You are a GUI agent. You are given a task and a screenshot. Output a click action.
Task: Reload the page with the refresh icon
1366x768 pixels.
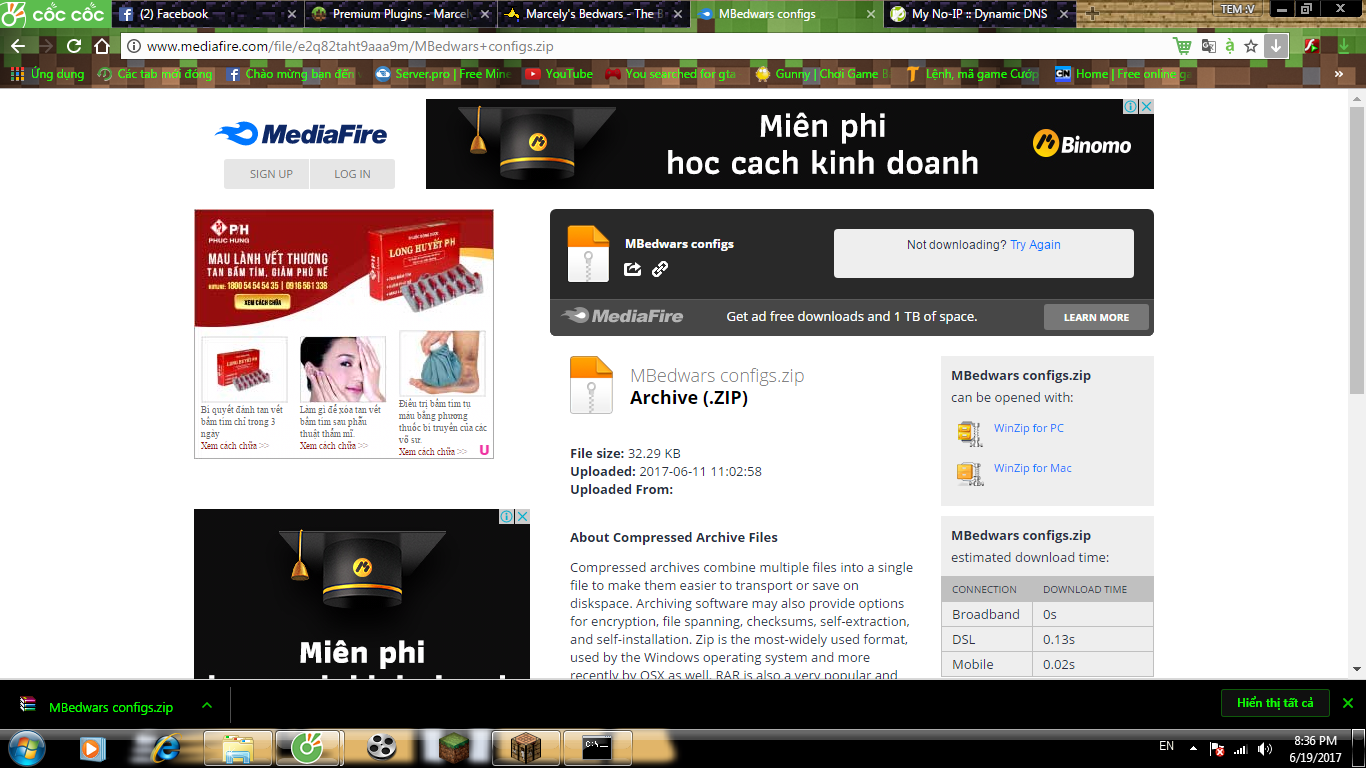point(74,46)
